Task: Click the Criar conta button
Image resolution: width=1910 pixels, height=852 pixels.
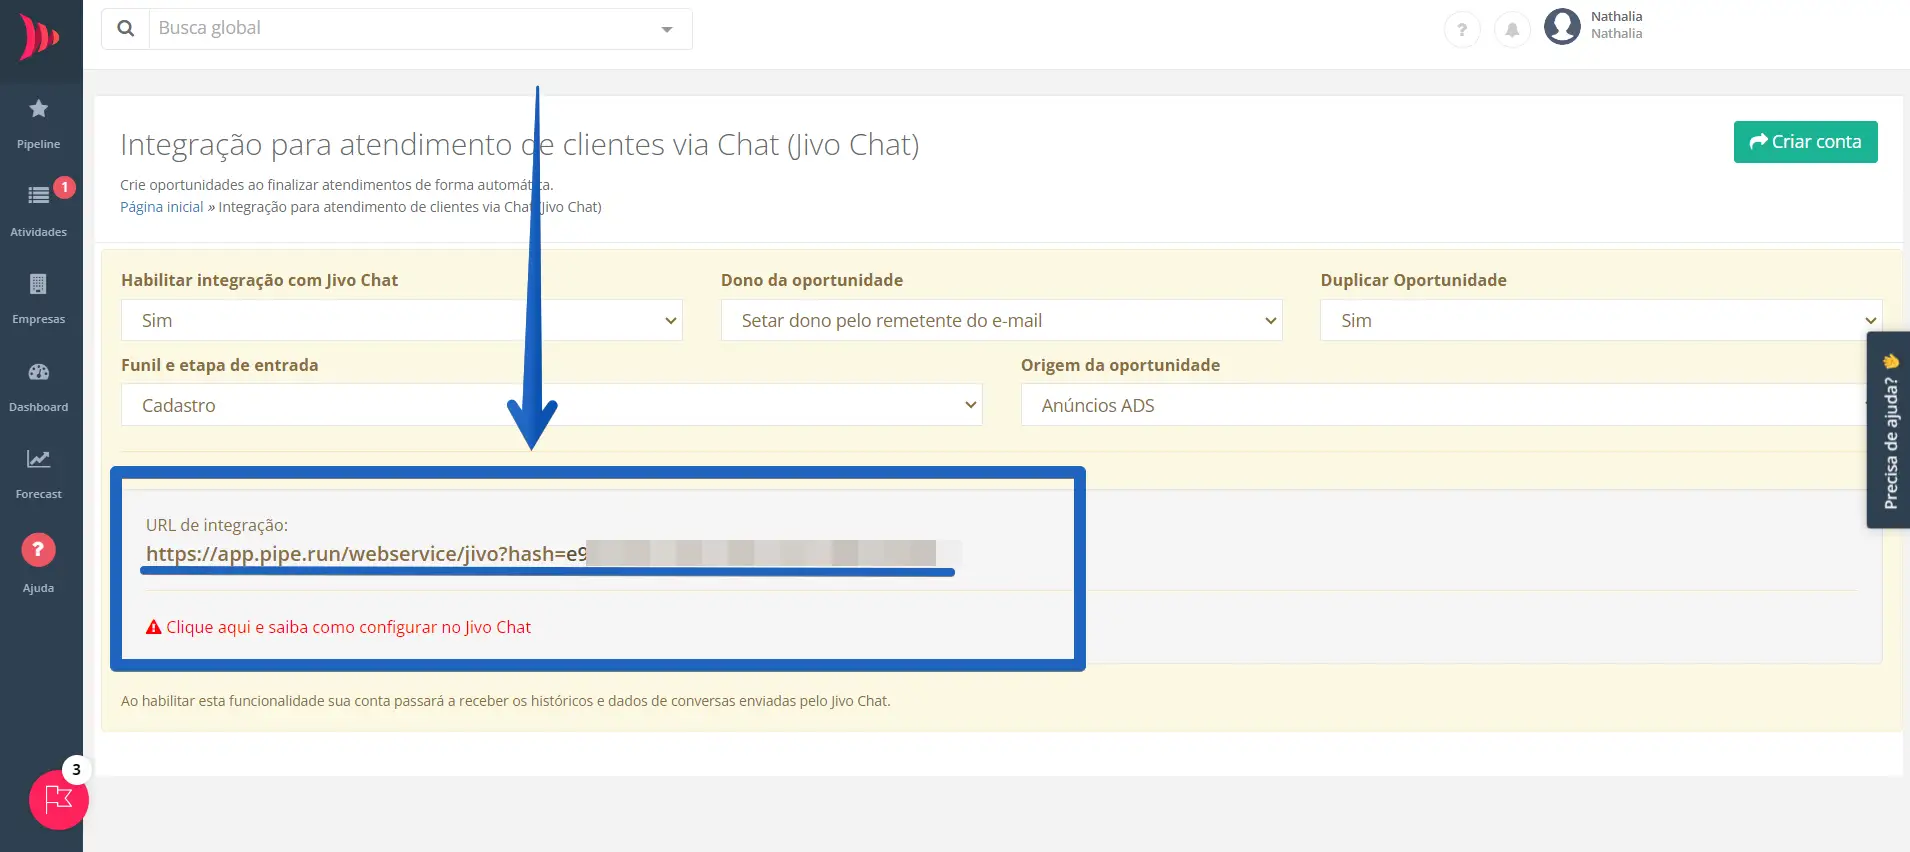Action: click(1805, 142)
